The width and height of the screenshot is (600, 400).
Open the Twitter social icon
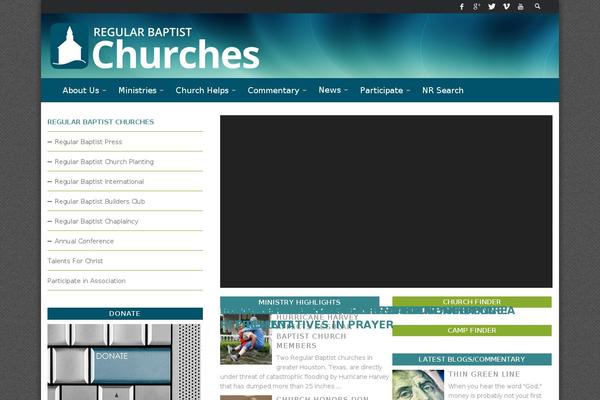coord(492,7)
